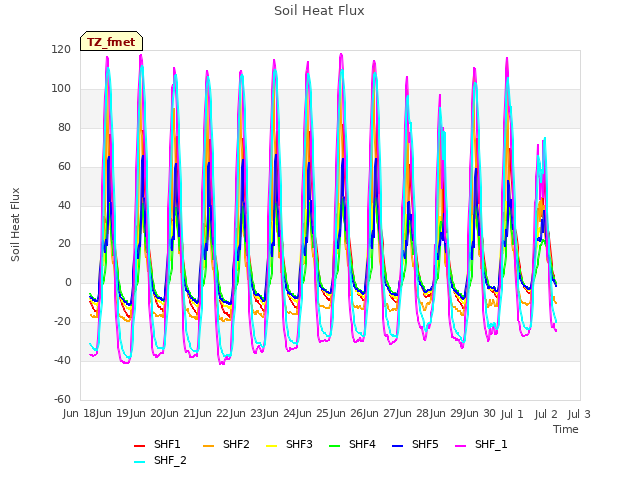Select the SHF4 legend label

(x=362, y=444)
